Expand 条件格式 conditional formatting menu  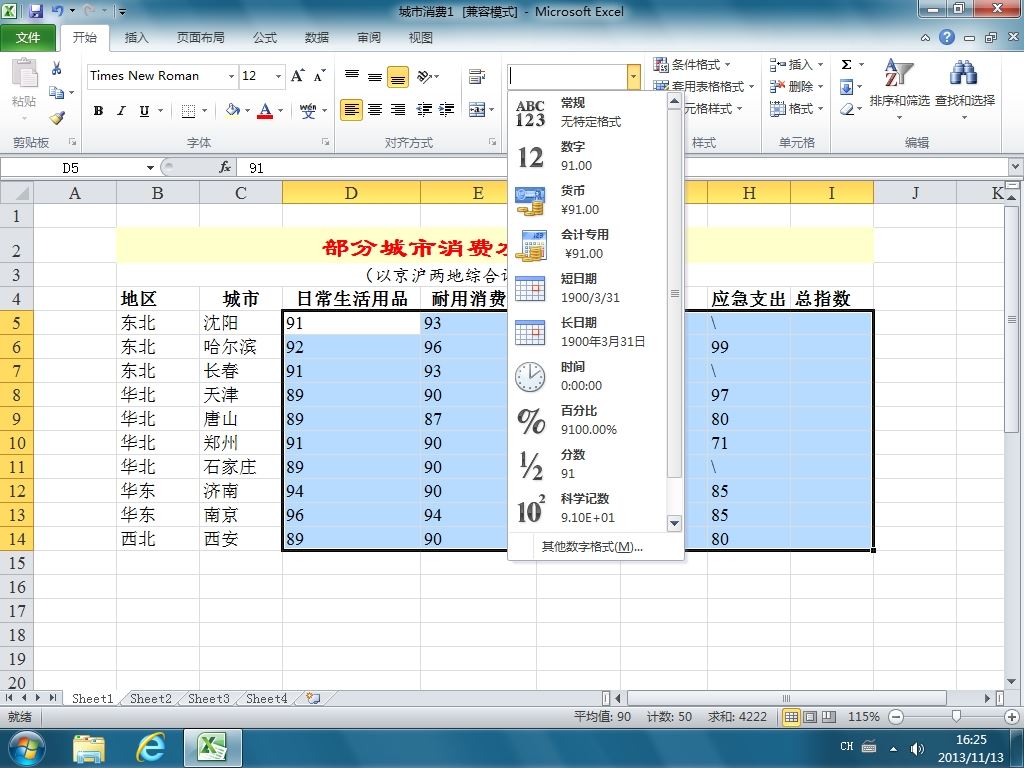pos(692,65)
